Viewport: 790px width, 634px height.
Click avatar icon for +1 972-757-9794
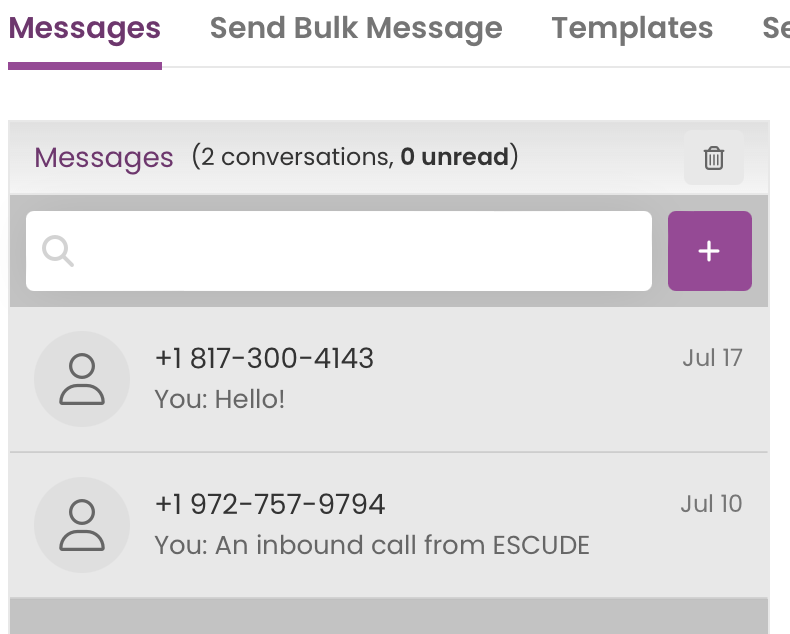[x=82, y=525]
